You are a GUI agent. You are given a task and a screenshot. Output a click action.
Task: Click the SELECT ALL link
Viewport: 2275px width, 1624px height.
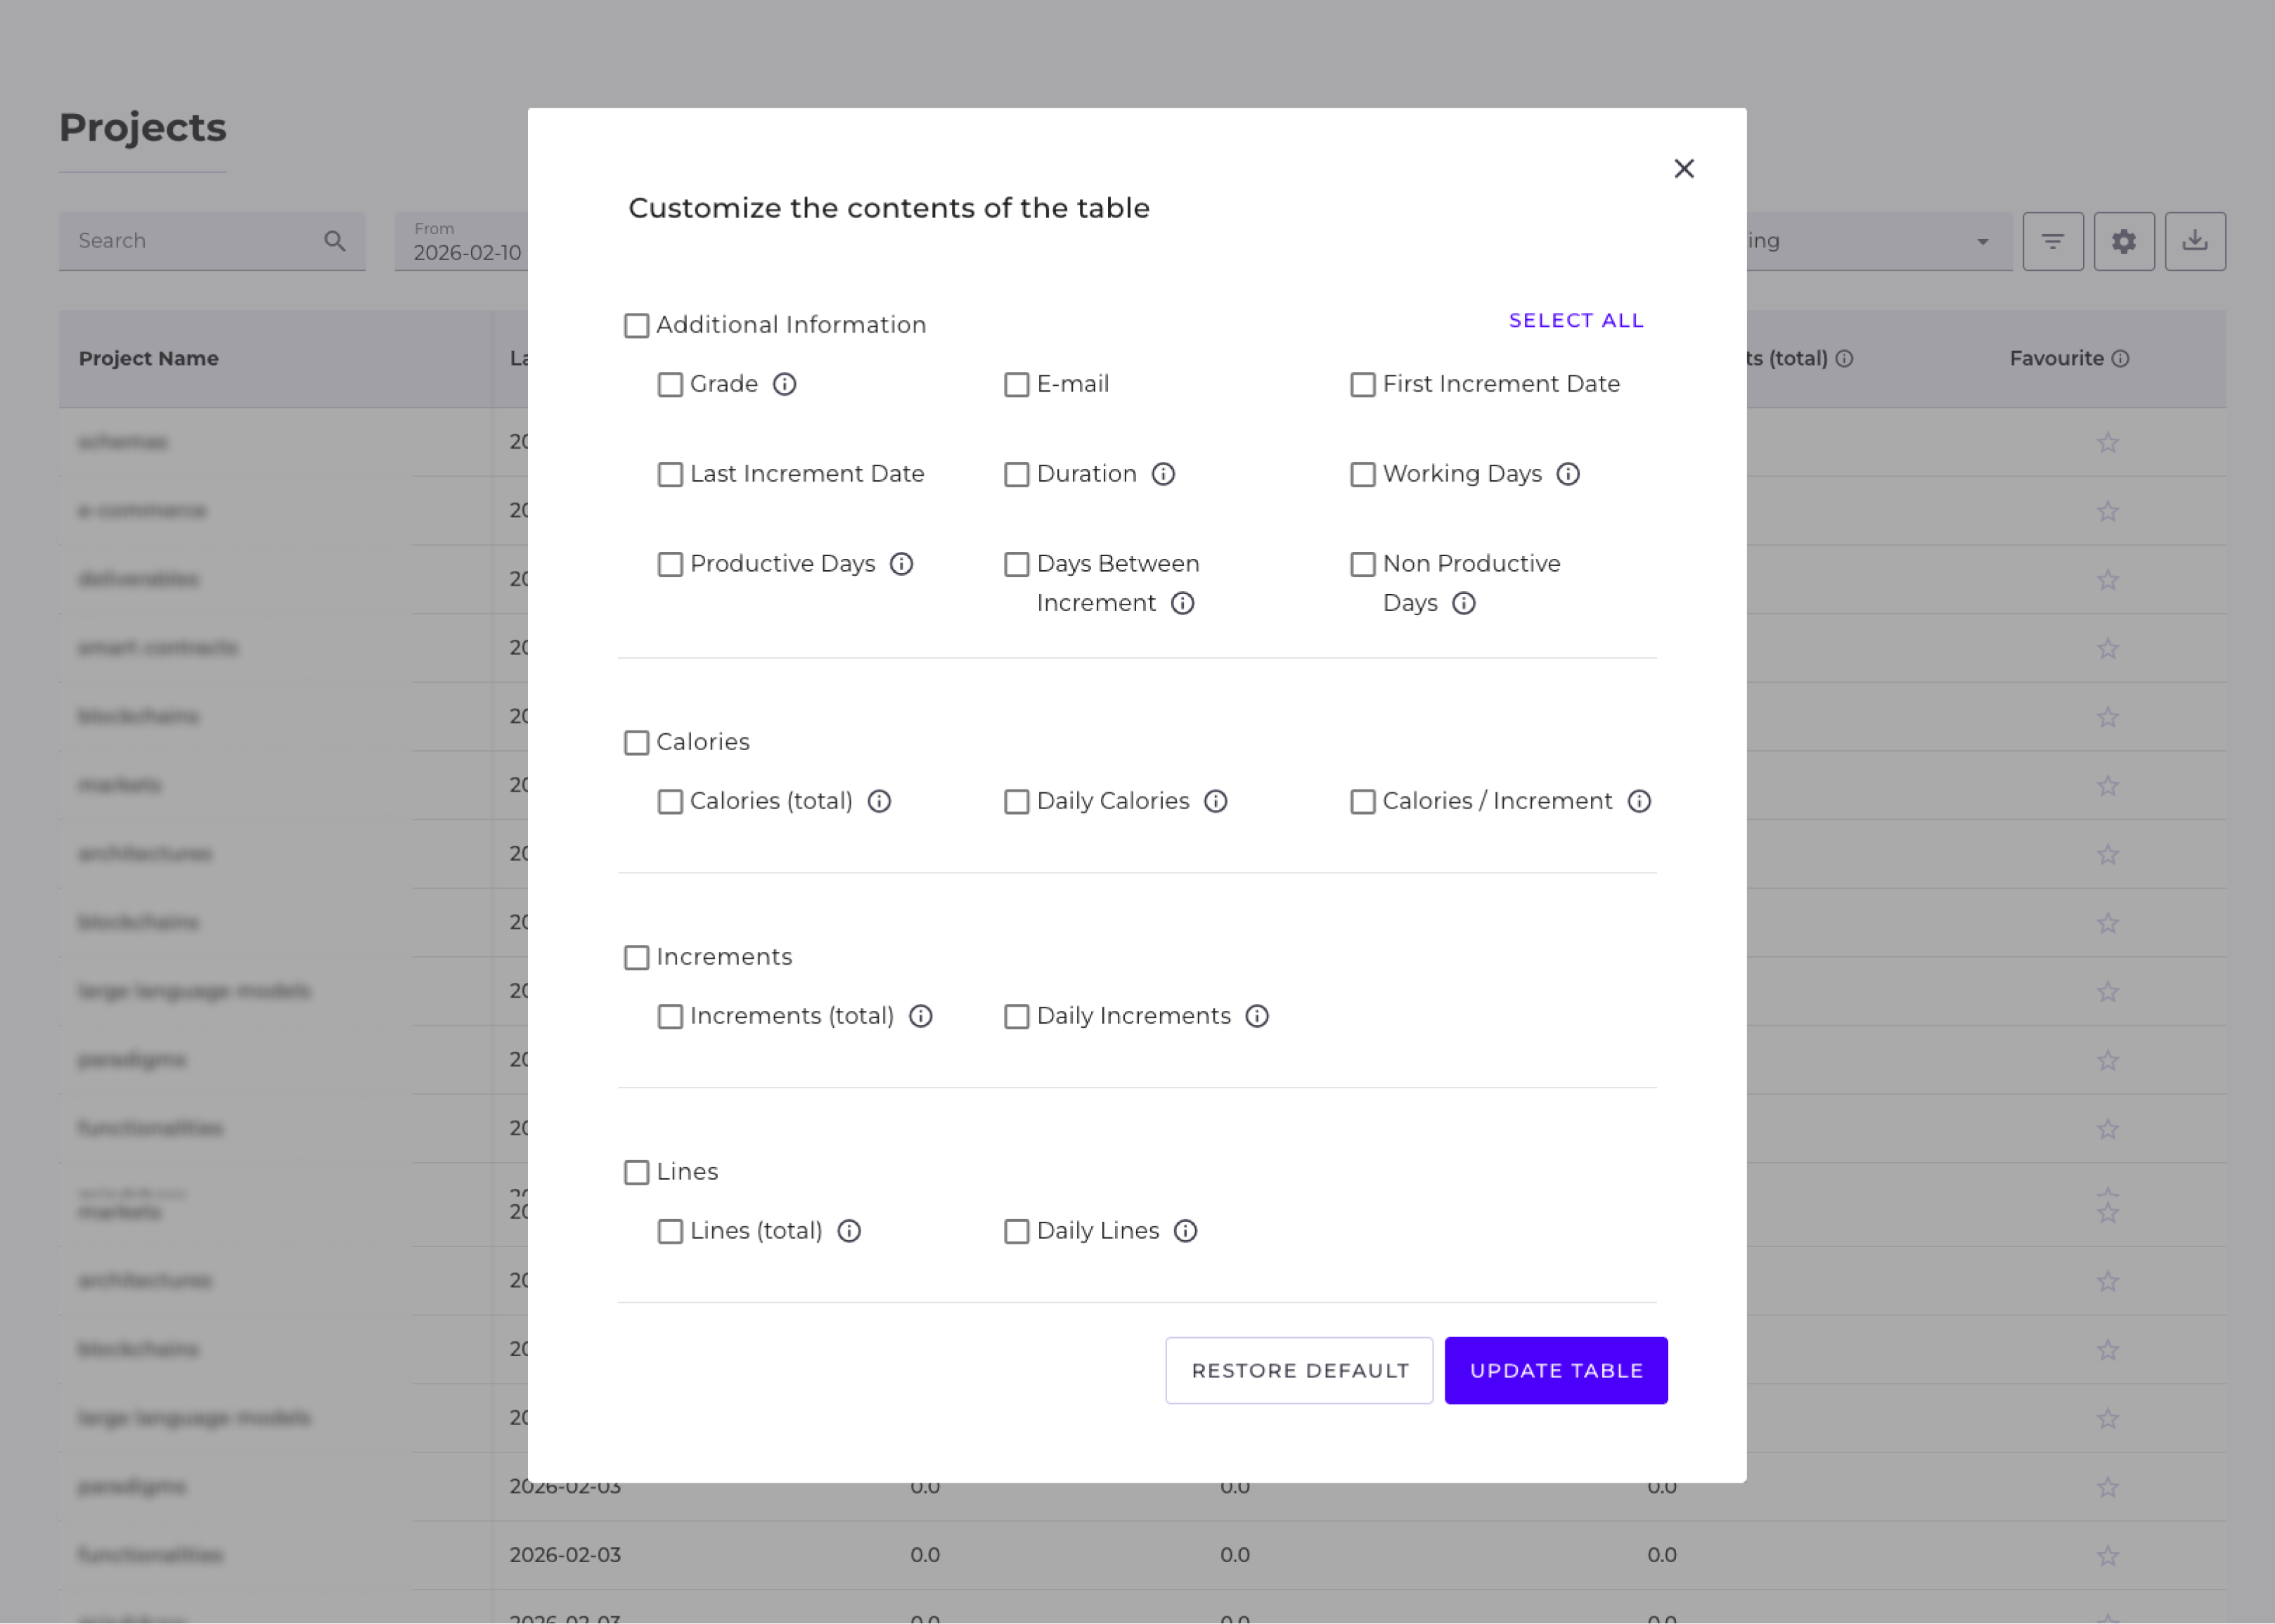click(x=1575, y=320)
